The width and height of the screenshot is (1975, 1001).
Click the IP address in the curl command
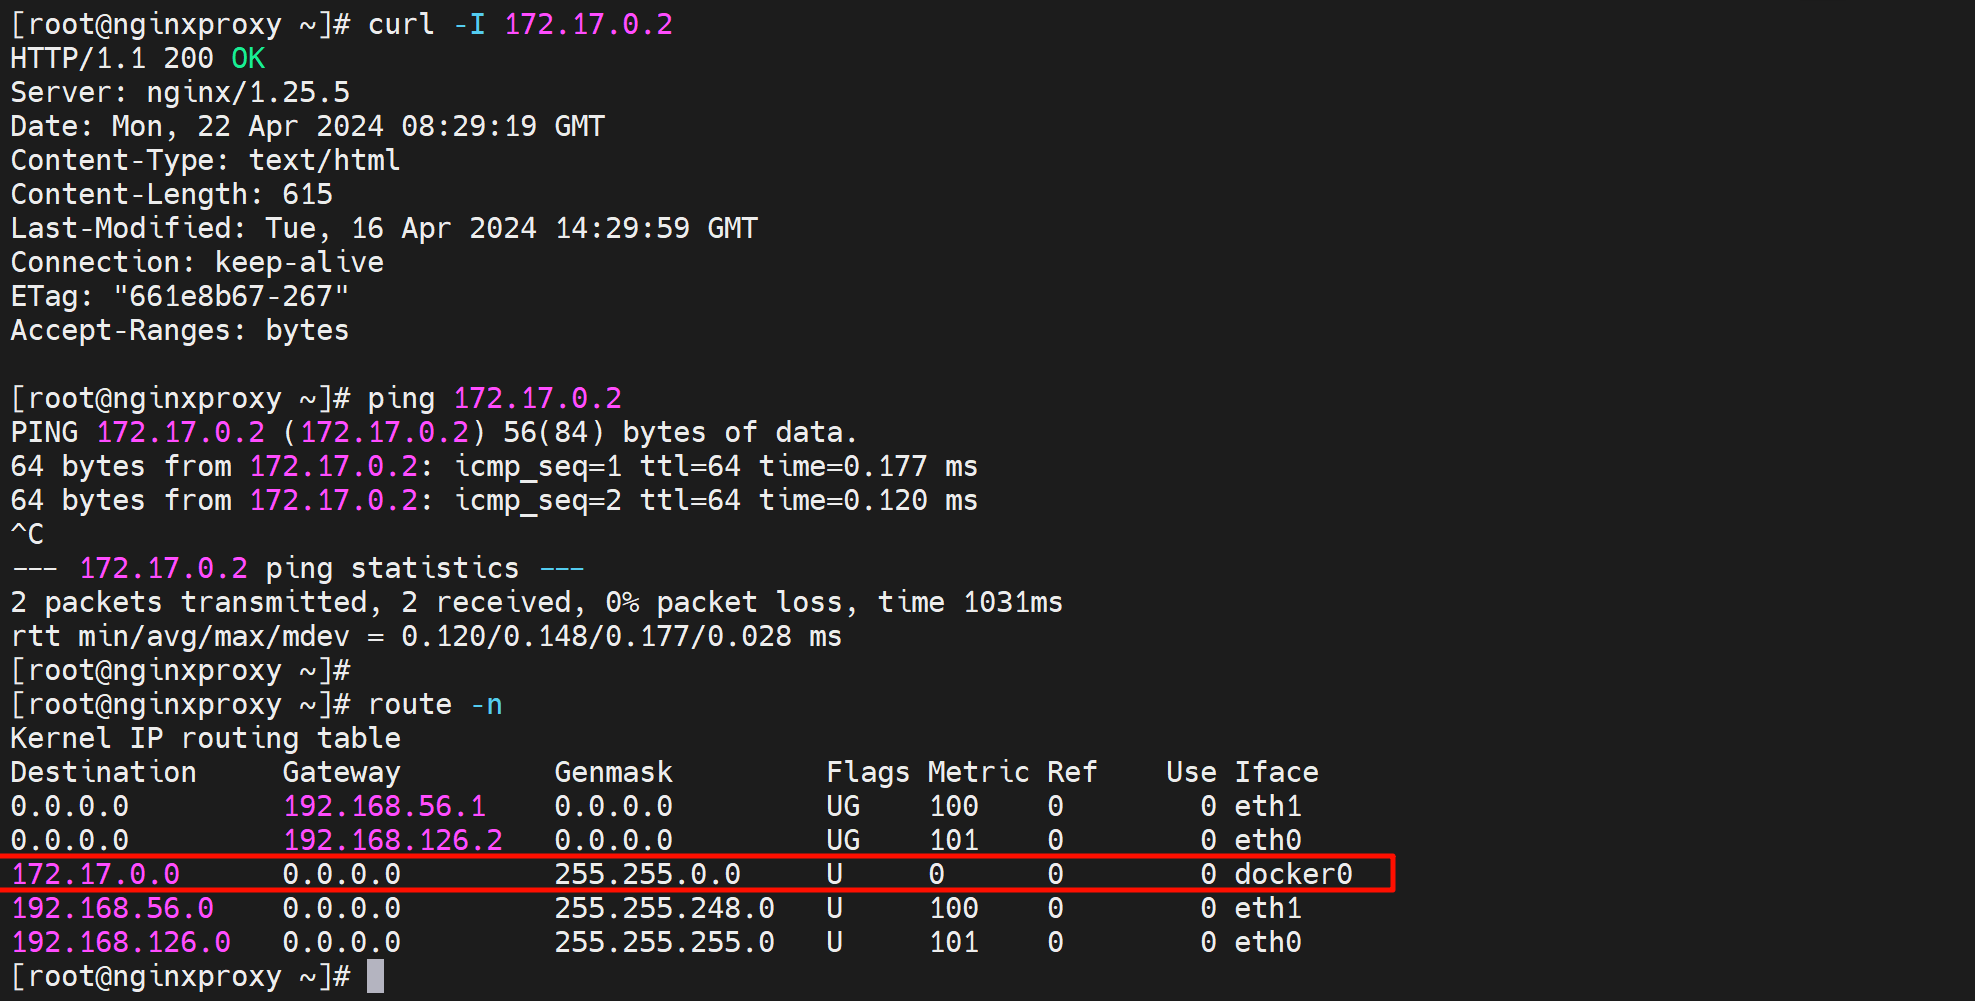tap(588, 24)
